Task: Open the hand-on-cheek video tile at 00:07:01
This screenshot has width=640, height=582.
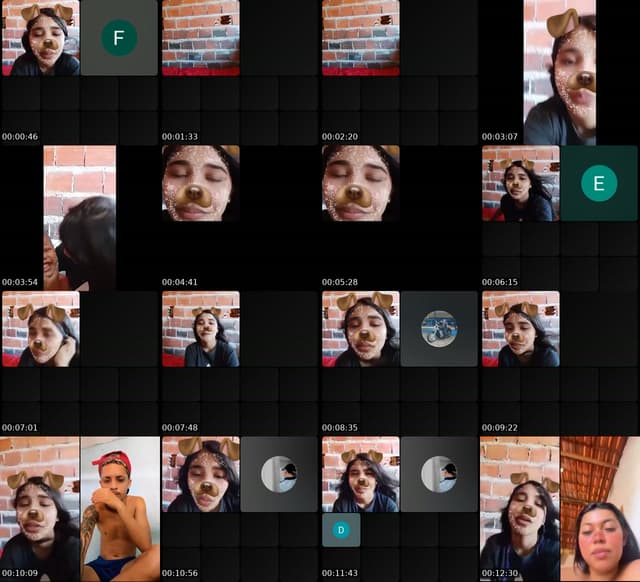Action: tap(41, 329)
